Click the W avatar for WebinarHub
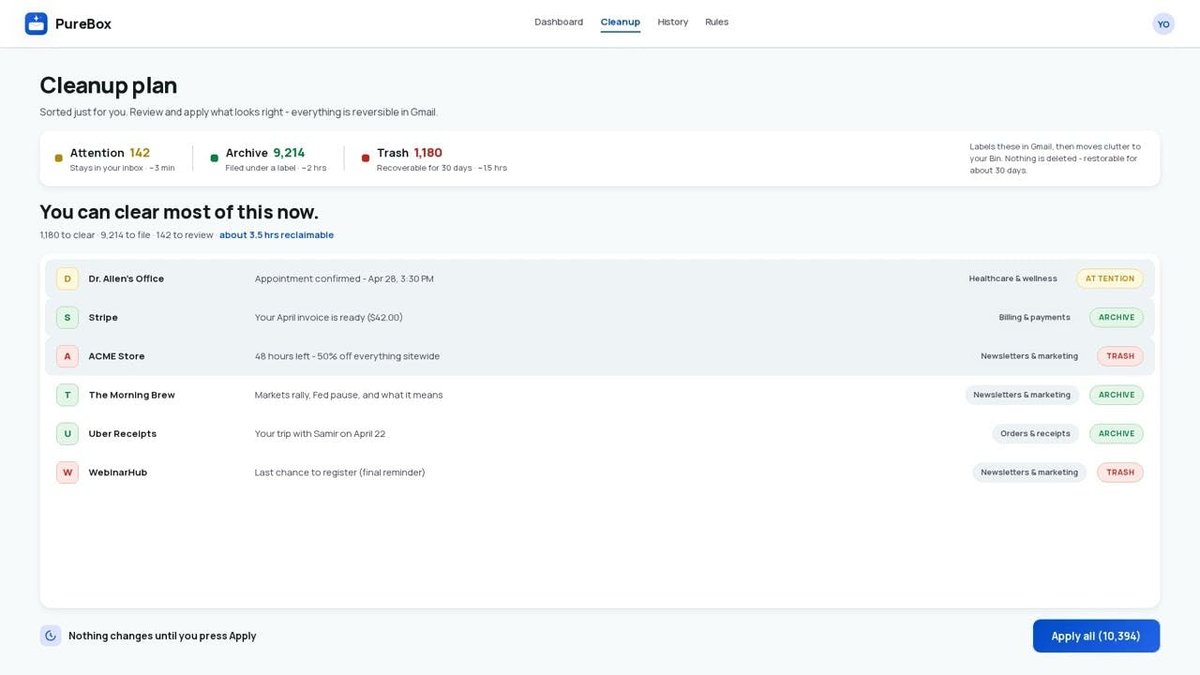Screen dimensions: 1200x675 click(x=67, y=473)
